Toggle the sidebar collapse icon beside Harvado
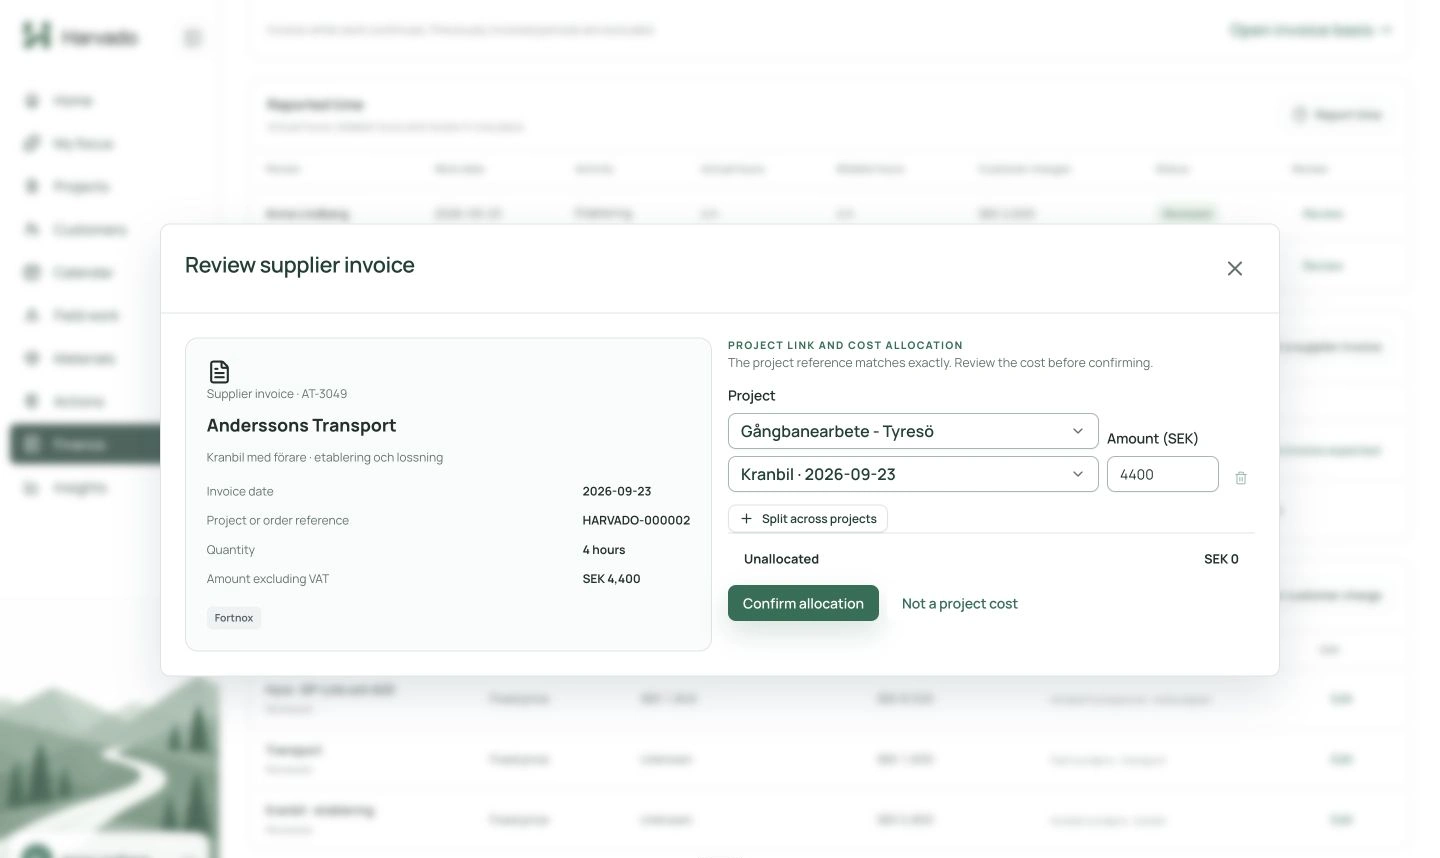Image resolution: width=1440 pixels, height=858 pixels. [193, 37]
